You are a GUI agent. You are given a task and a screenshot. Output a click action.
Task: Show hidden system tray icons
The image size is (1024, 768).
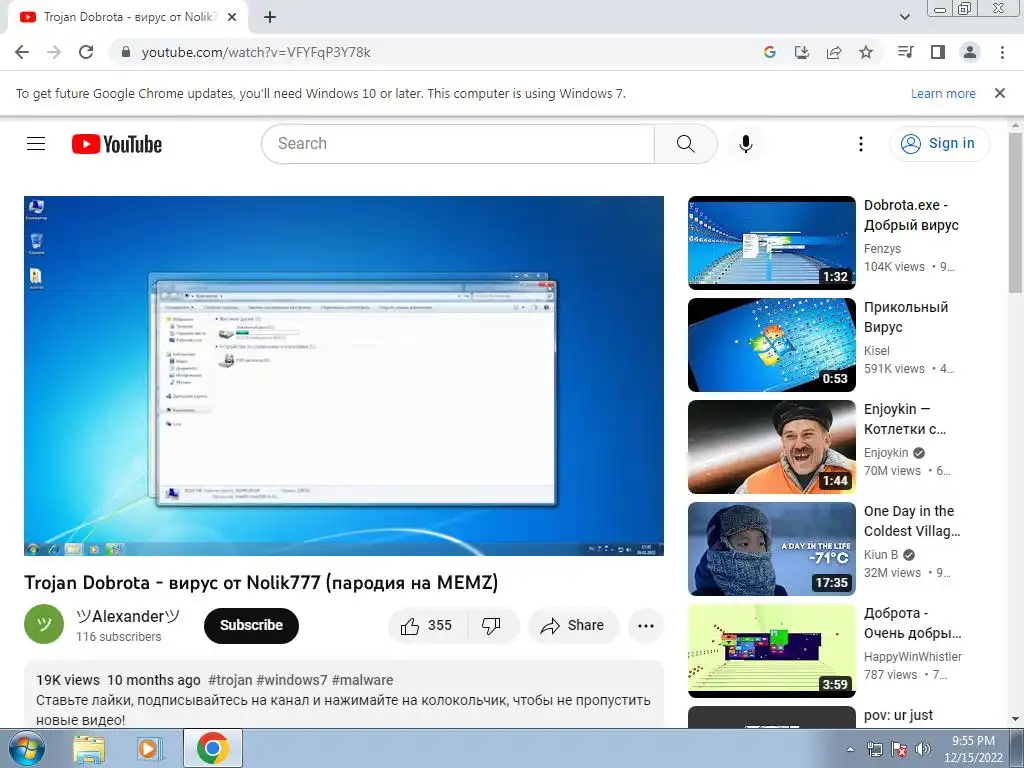[850, 749]
